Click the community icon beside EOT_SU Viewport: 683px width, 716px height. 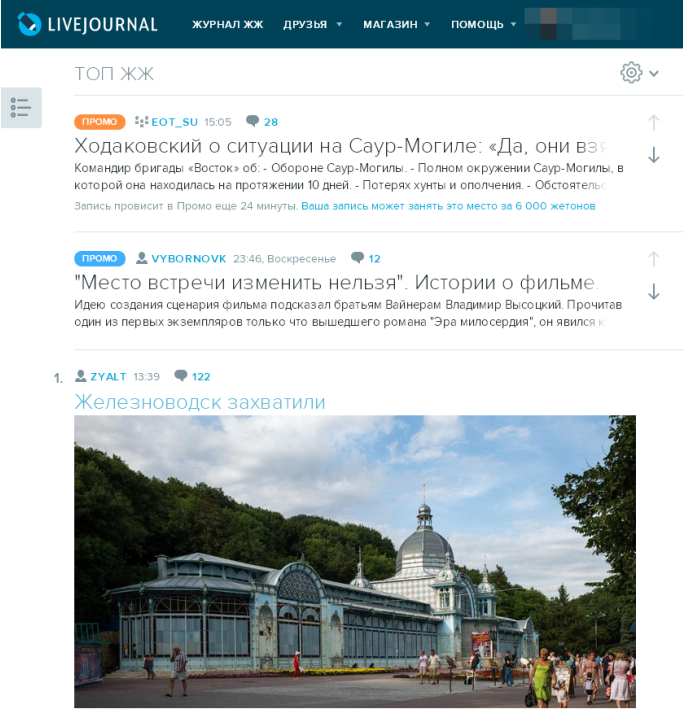click(x=142, y=121)
